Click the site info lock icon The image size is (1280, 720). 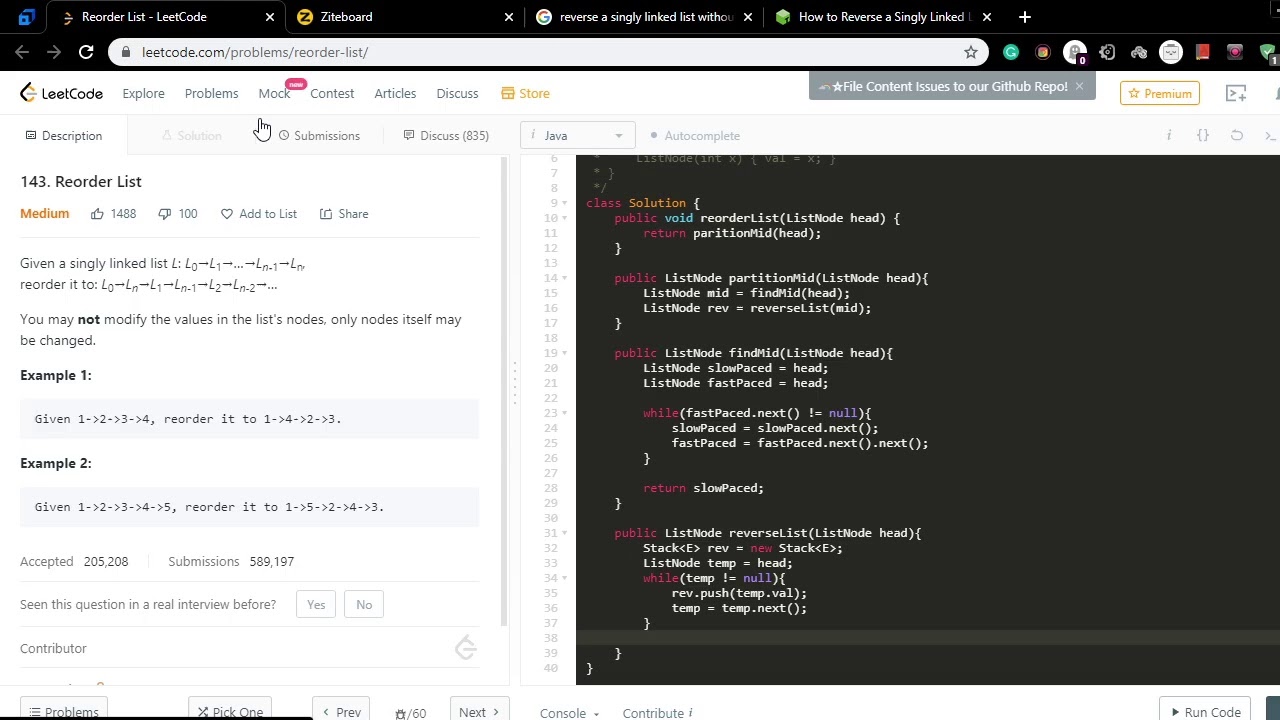126,52
